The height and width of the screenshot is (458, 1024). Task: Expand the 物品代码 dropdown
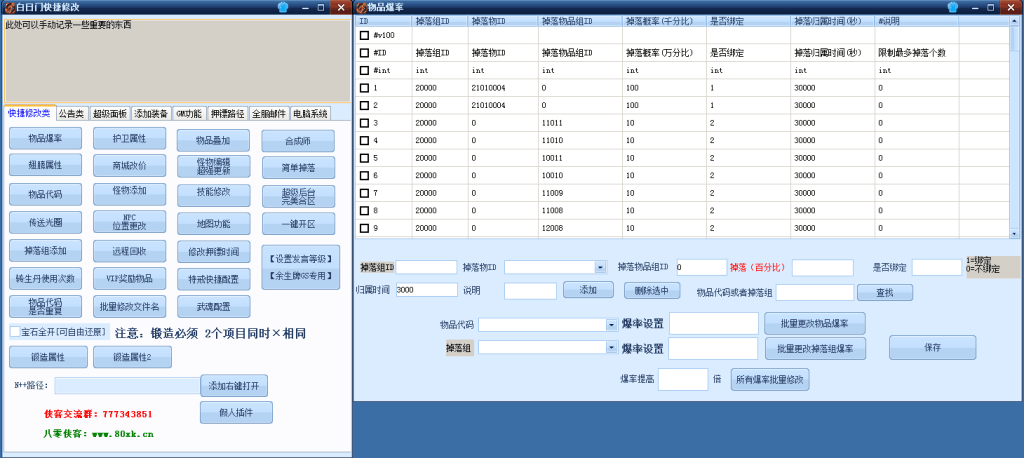[612, 325]
